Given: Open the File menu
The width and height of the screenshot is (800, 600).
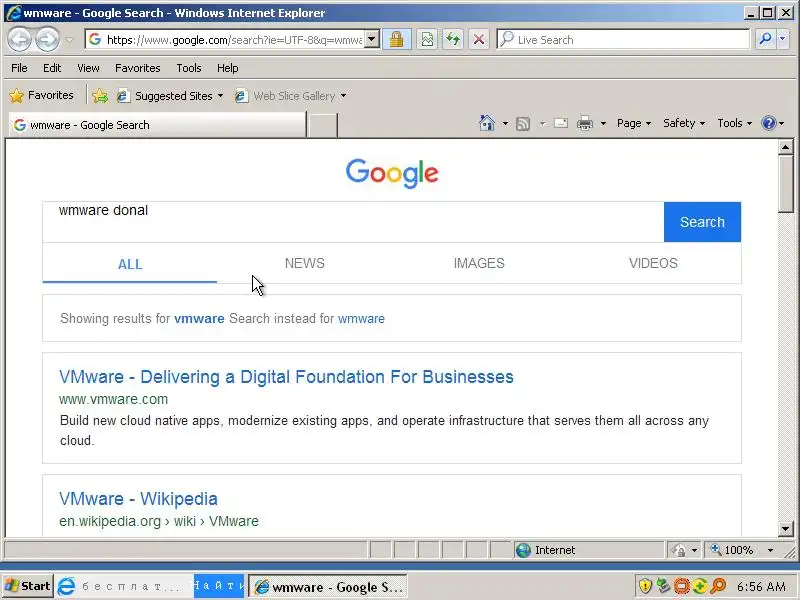Looking at the screenshot, I should coord(19,68).
